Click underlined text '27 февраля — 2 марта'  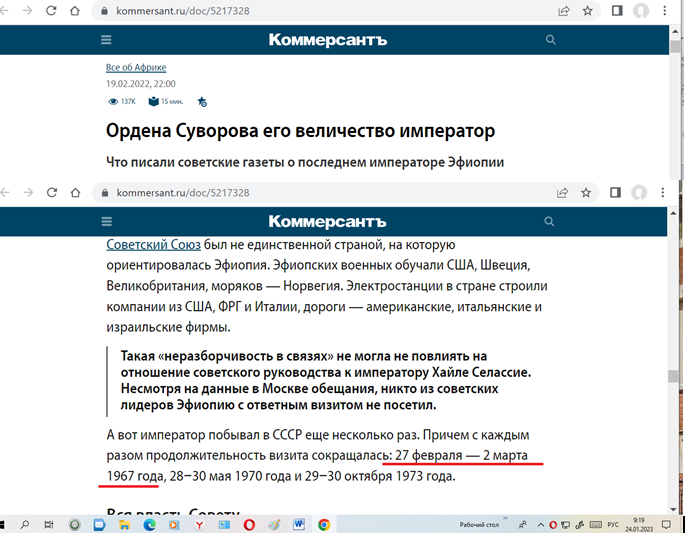click(461, 455)
